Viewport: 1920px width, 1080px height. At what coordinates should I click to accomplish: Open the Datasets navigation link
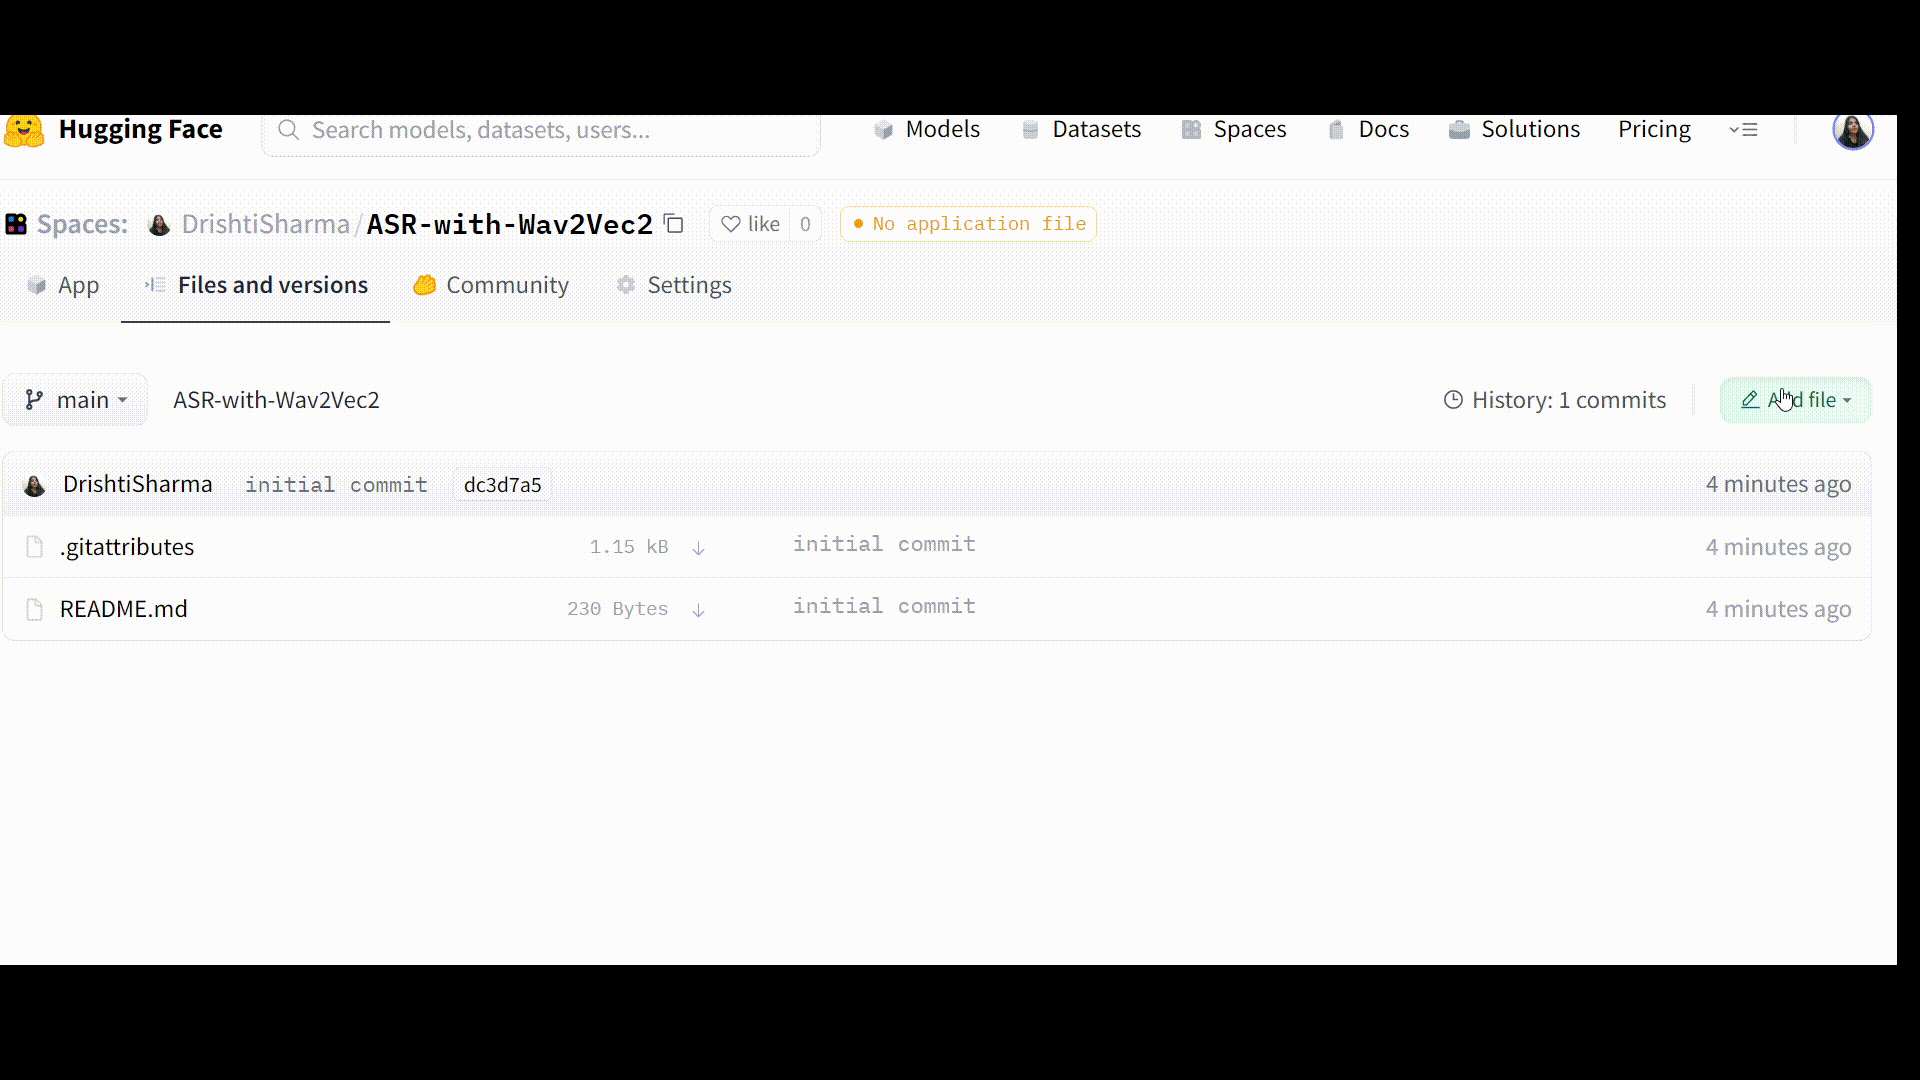click(x=1081, y=129)
